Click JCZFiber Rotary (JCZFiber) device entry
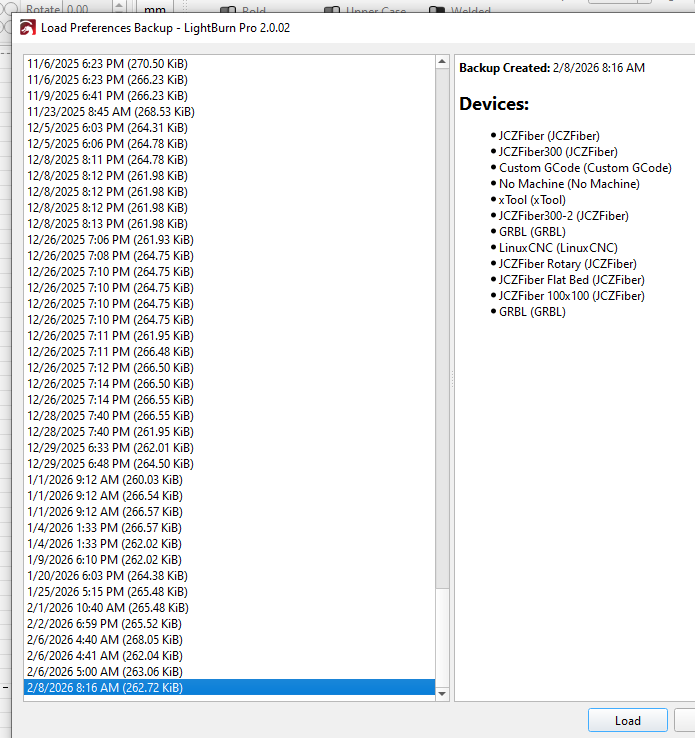 tap(567, 264)
